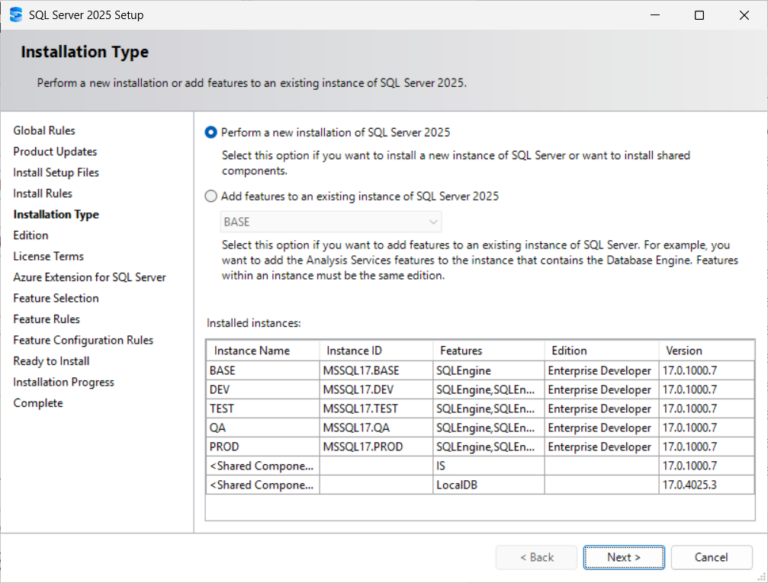
Task: Select the QA instance name cell
Action: coord(263,428)
